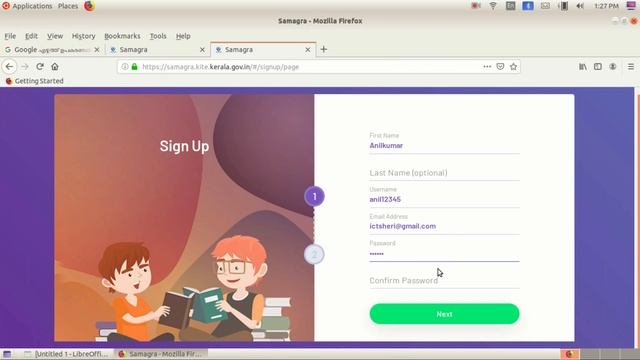Open the History menu
This screenshot has height=360, width=640.
pyautogui.click(x=83, y=36)
